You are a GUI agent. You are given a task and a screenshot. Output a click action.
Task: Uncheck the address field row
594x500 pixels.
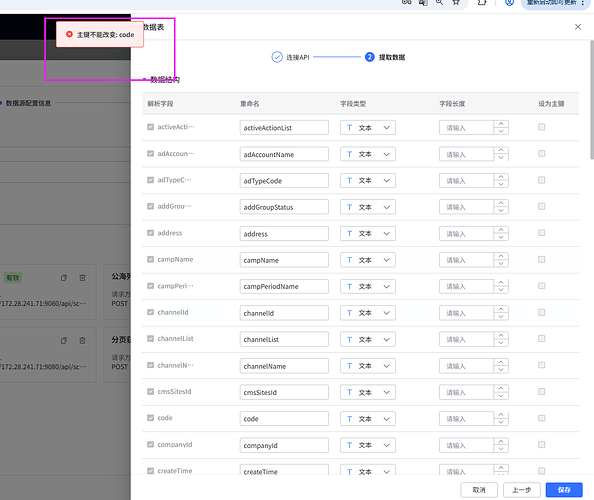[150, 233]
